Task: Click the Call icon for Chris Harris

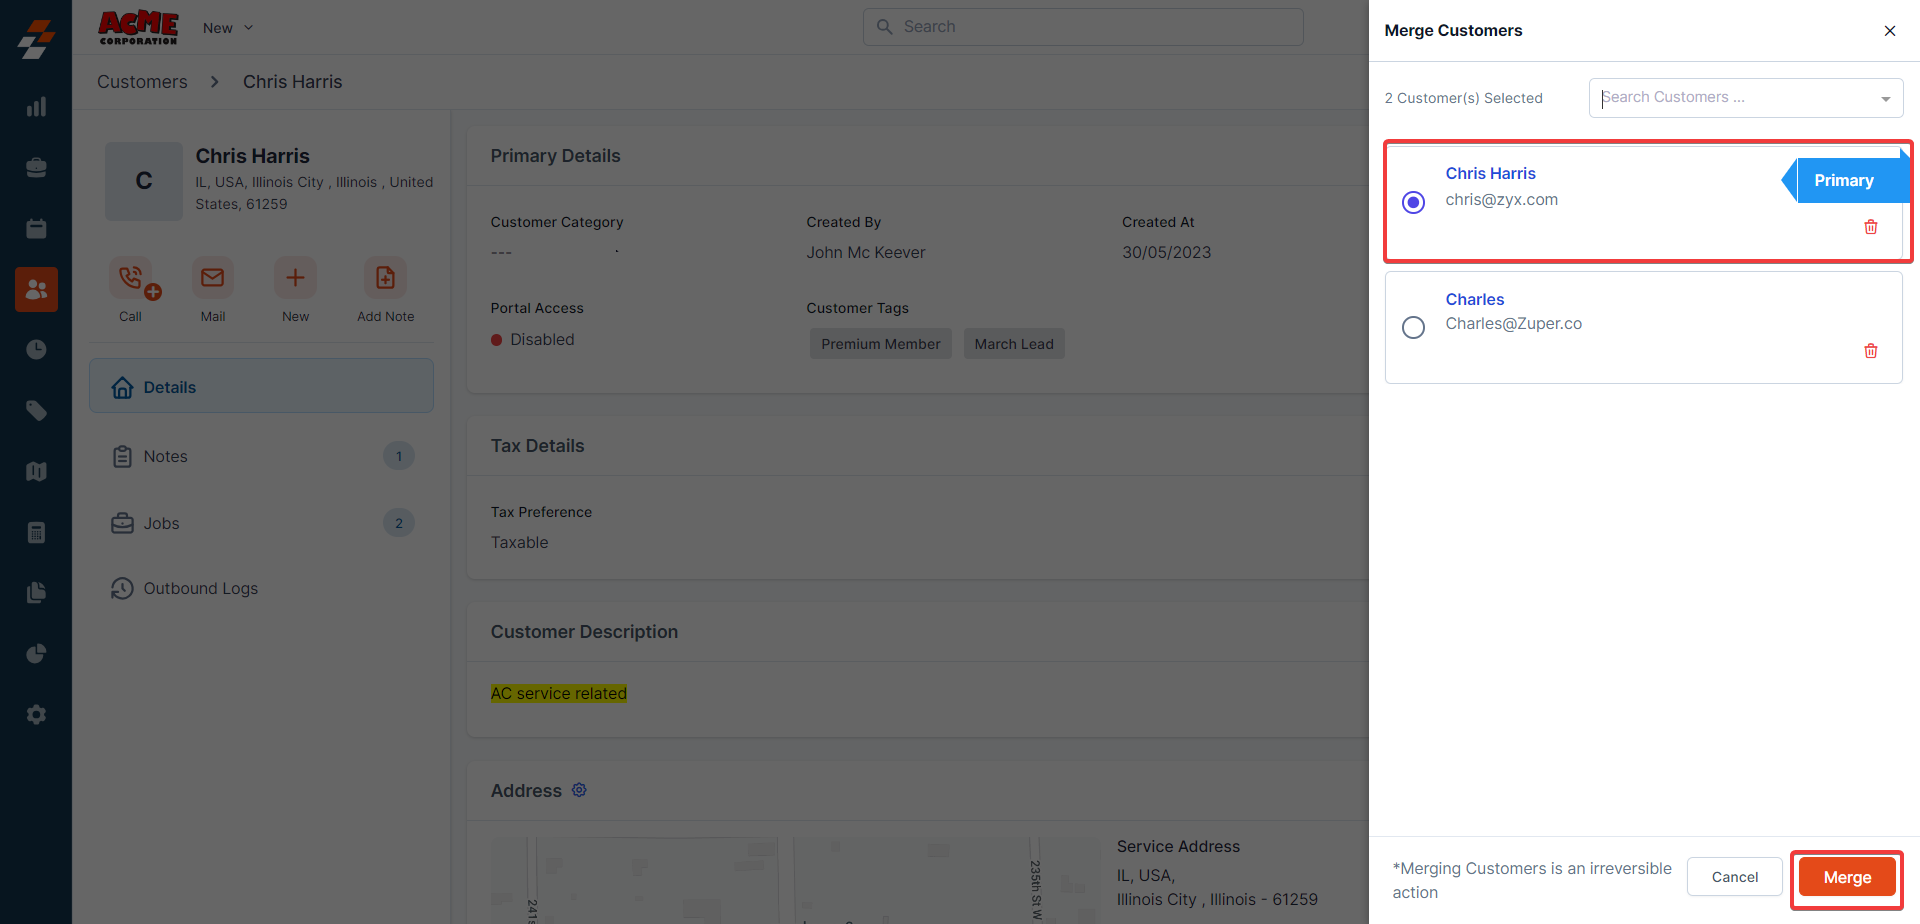Action: 131,278
